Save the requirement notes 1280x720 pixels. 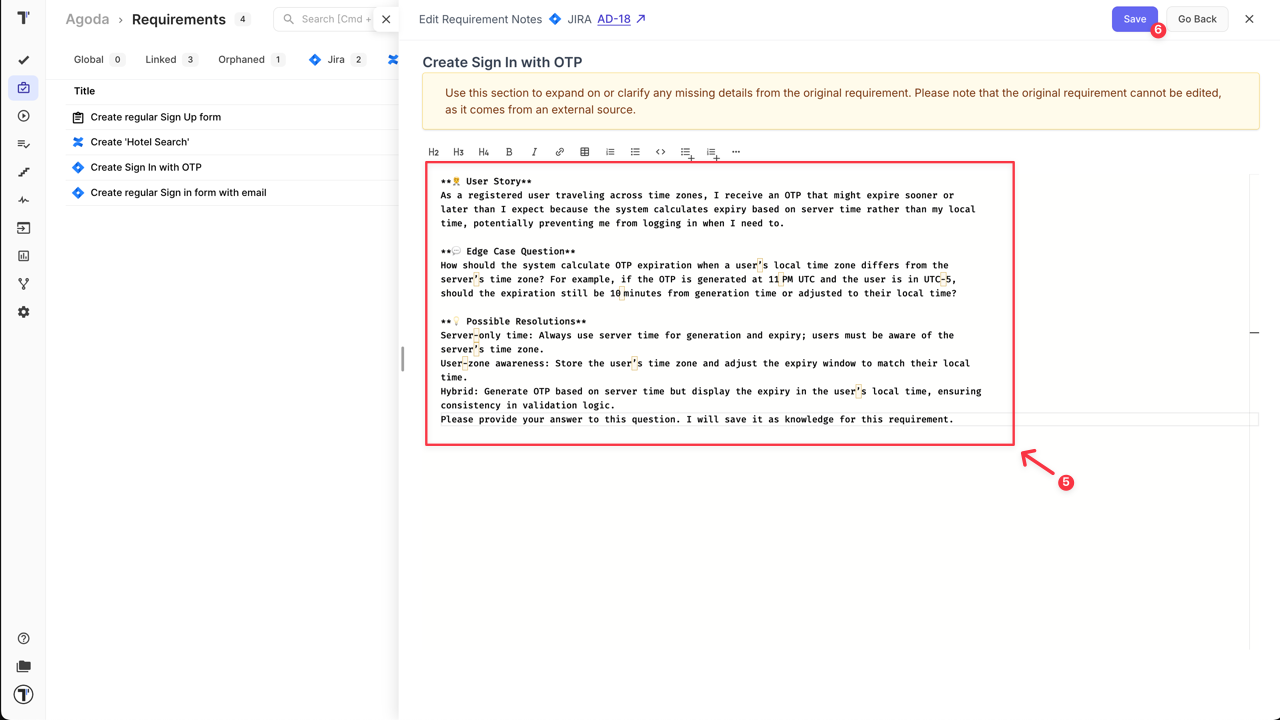[x=1134, y=18]
